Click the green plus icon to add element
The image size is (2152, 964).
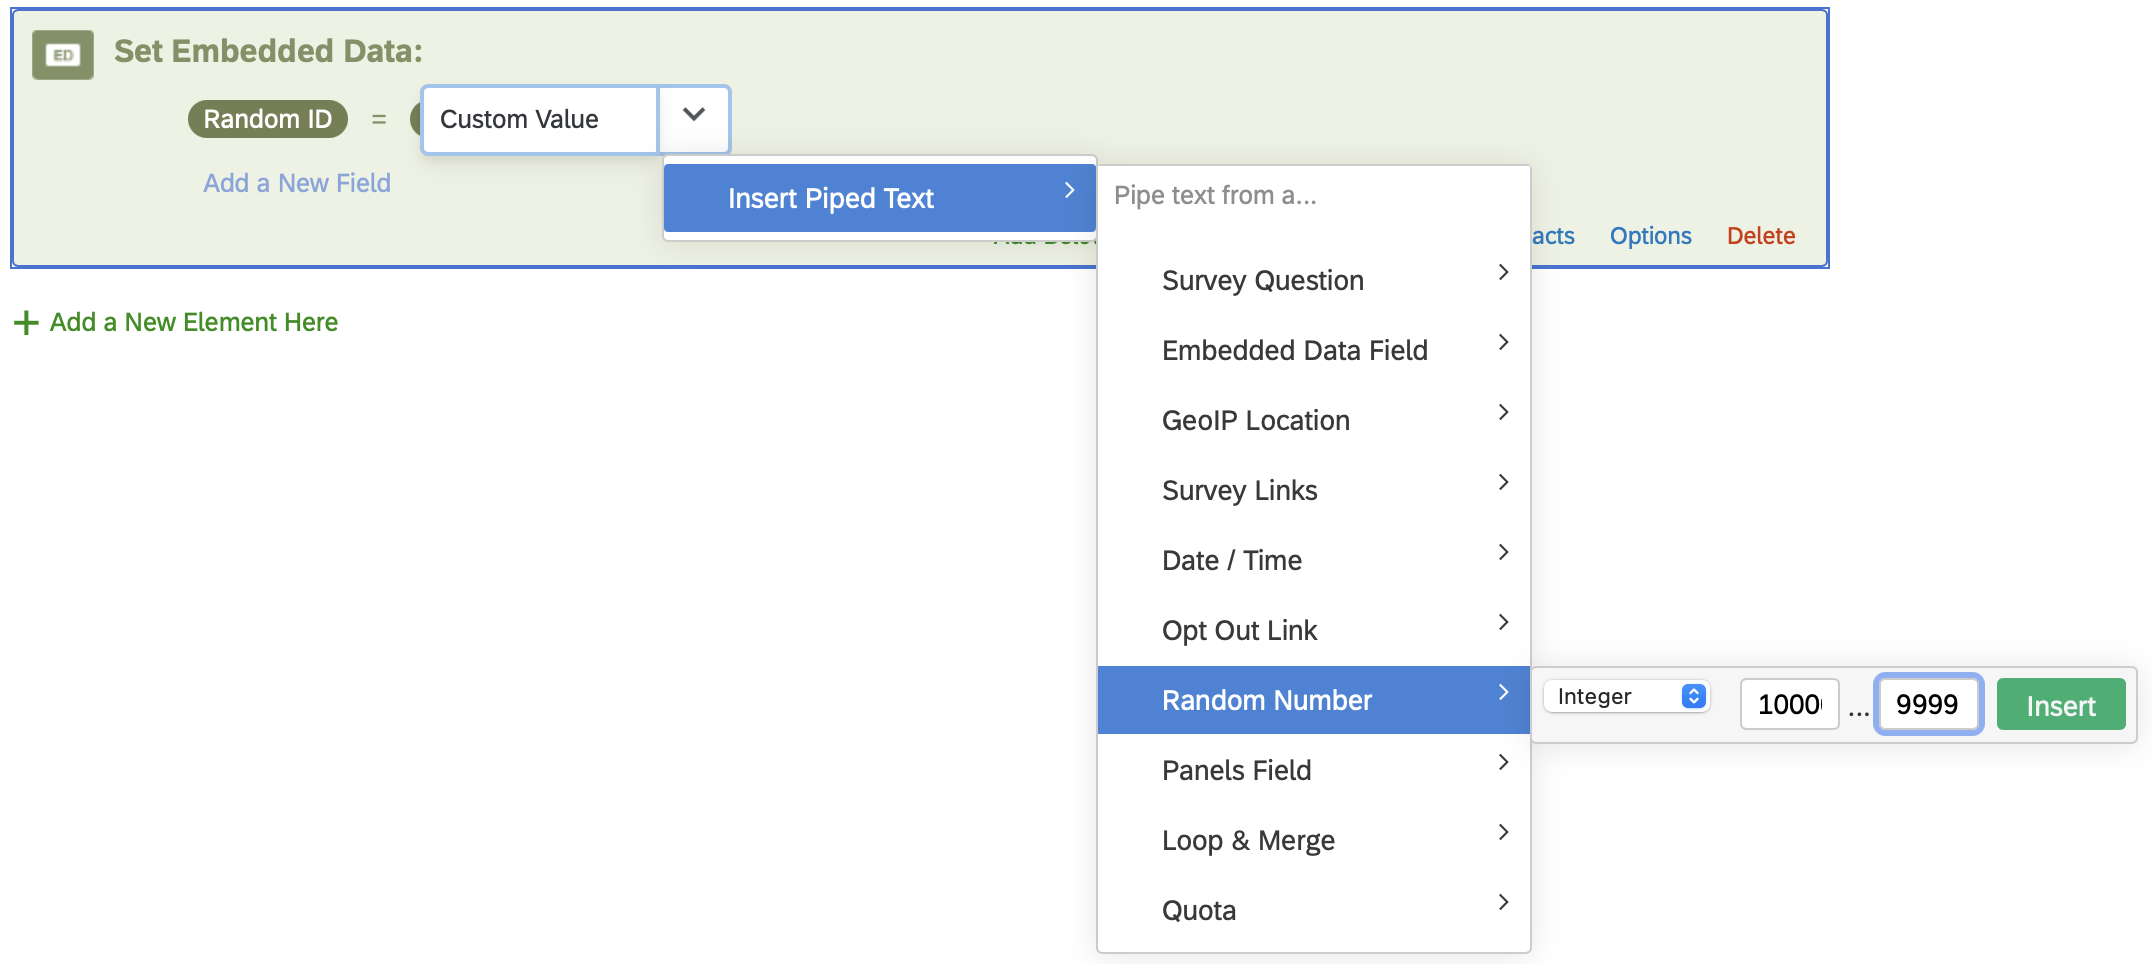click(x=26, y=323)
